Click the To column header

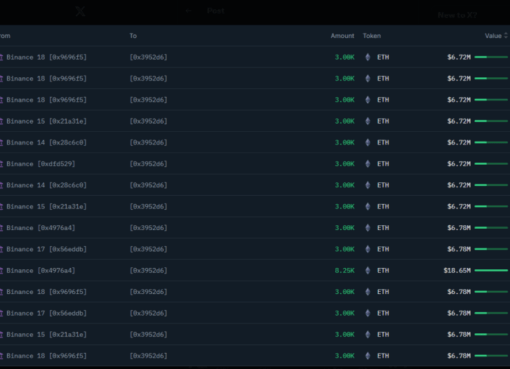click(133, 36)
